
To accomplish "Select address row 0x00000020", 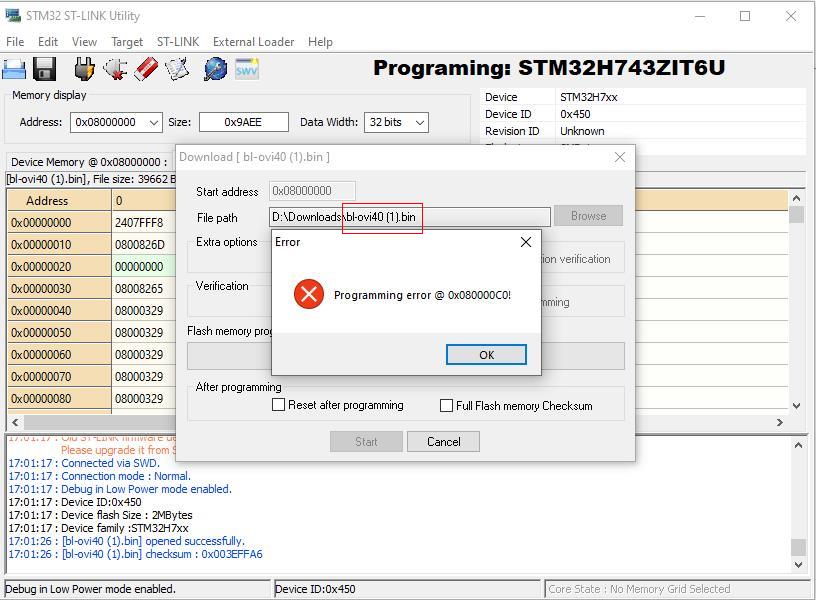I will tap(59, 266).
